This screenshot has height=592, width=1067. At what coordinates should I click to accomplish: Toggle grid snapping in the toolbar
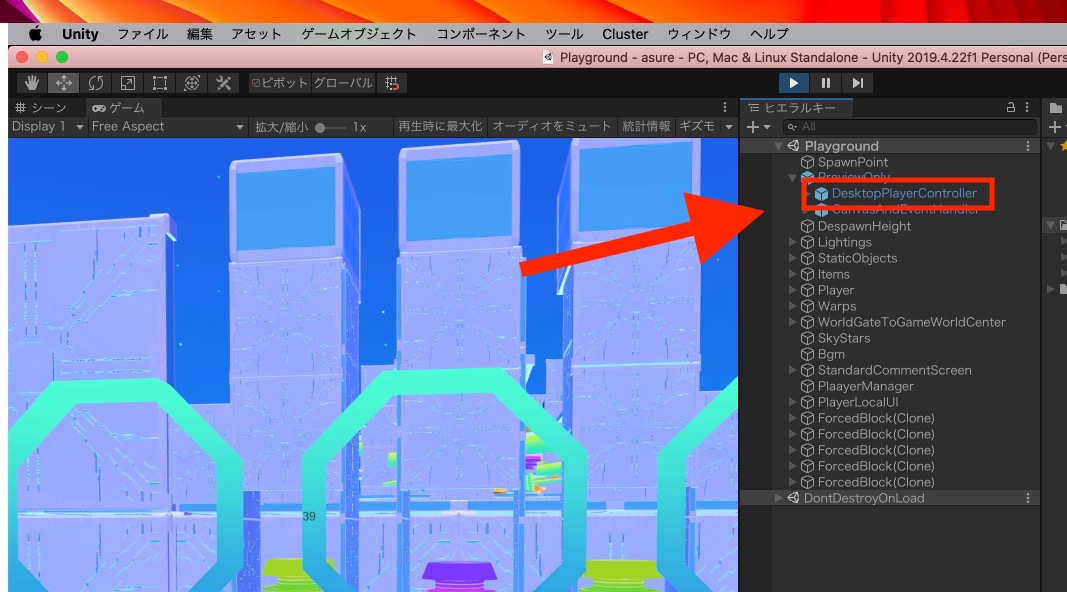pos(392,82)
